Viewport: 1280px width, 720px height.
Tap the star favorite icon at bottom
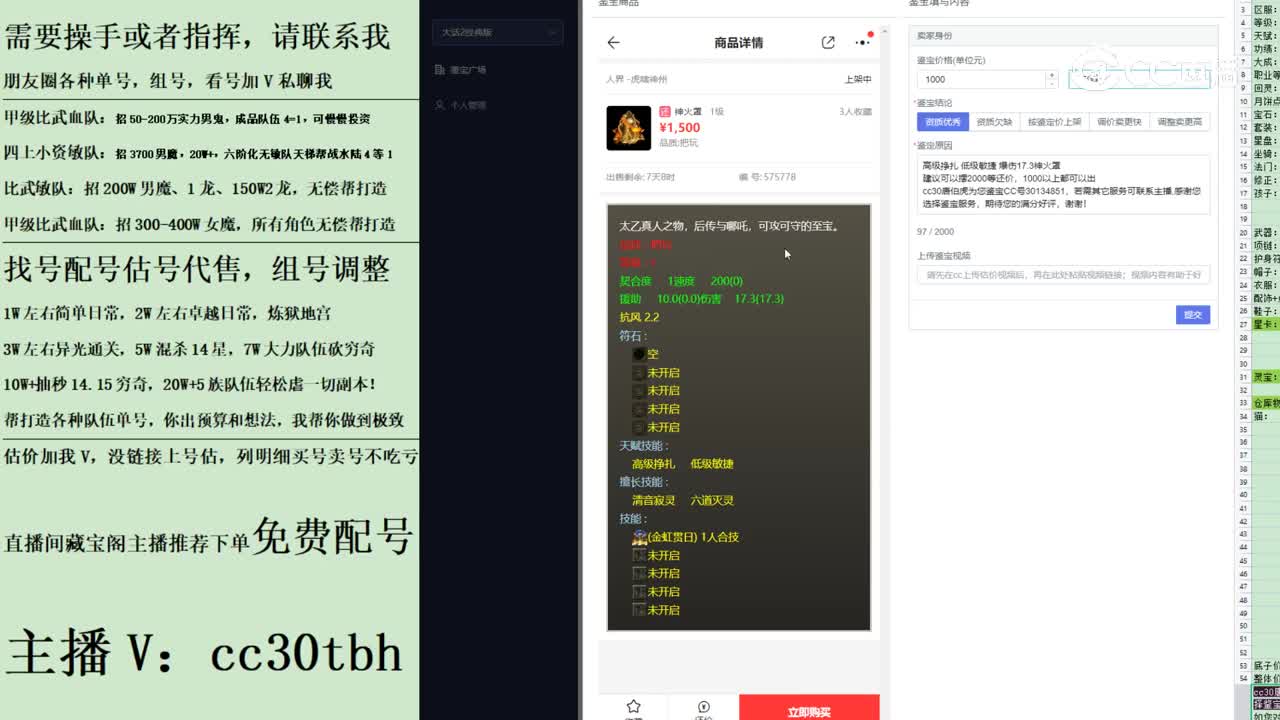pos(633,707)
